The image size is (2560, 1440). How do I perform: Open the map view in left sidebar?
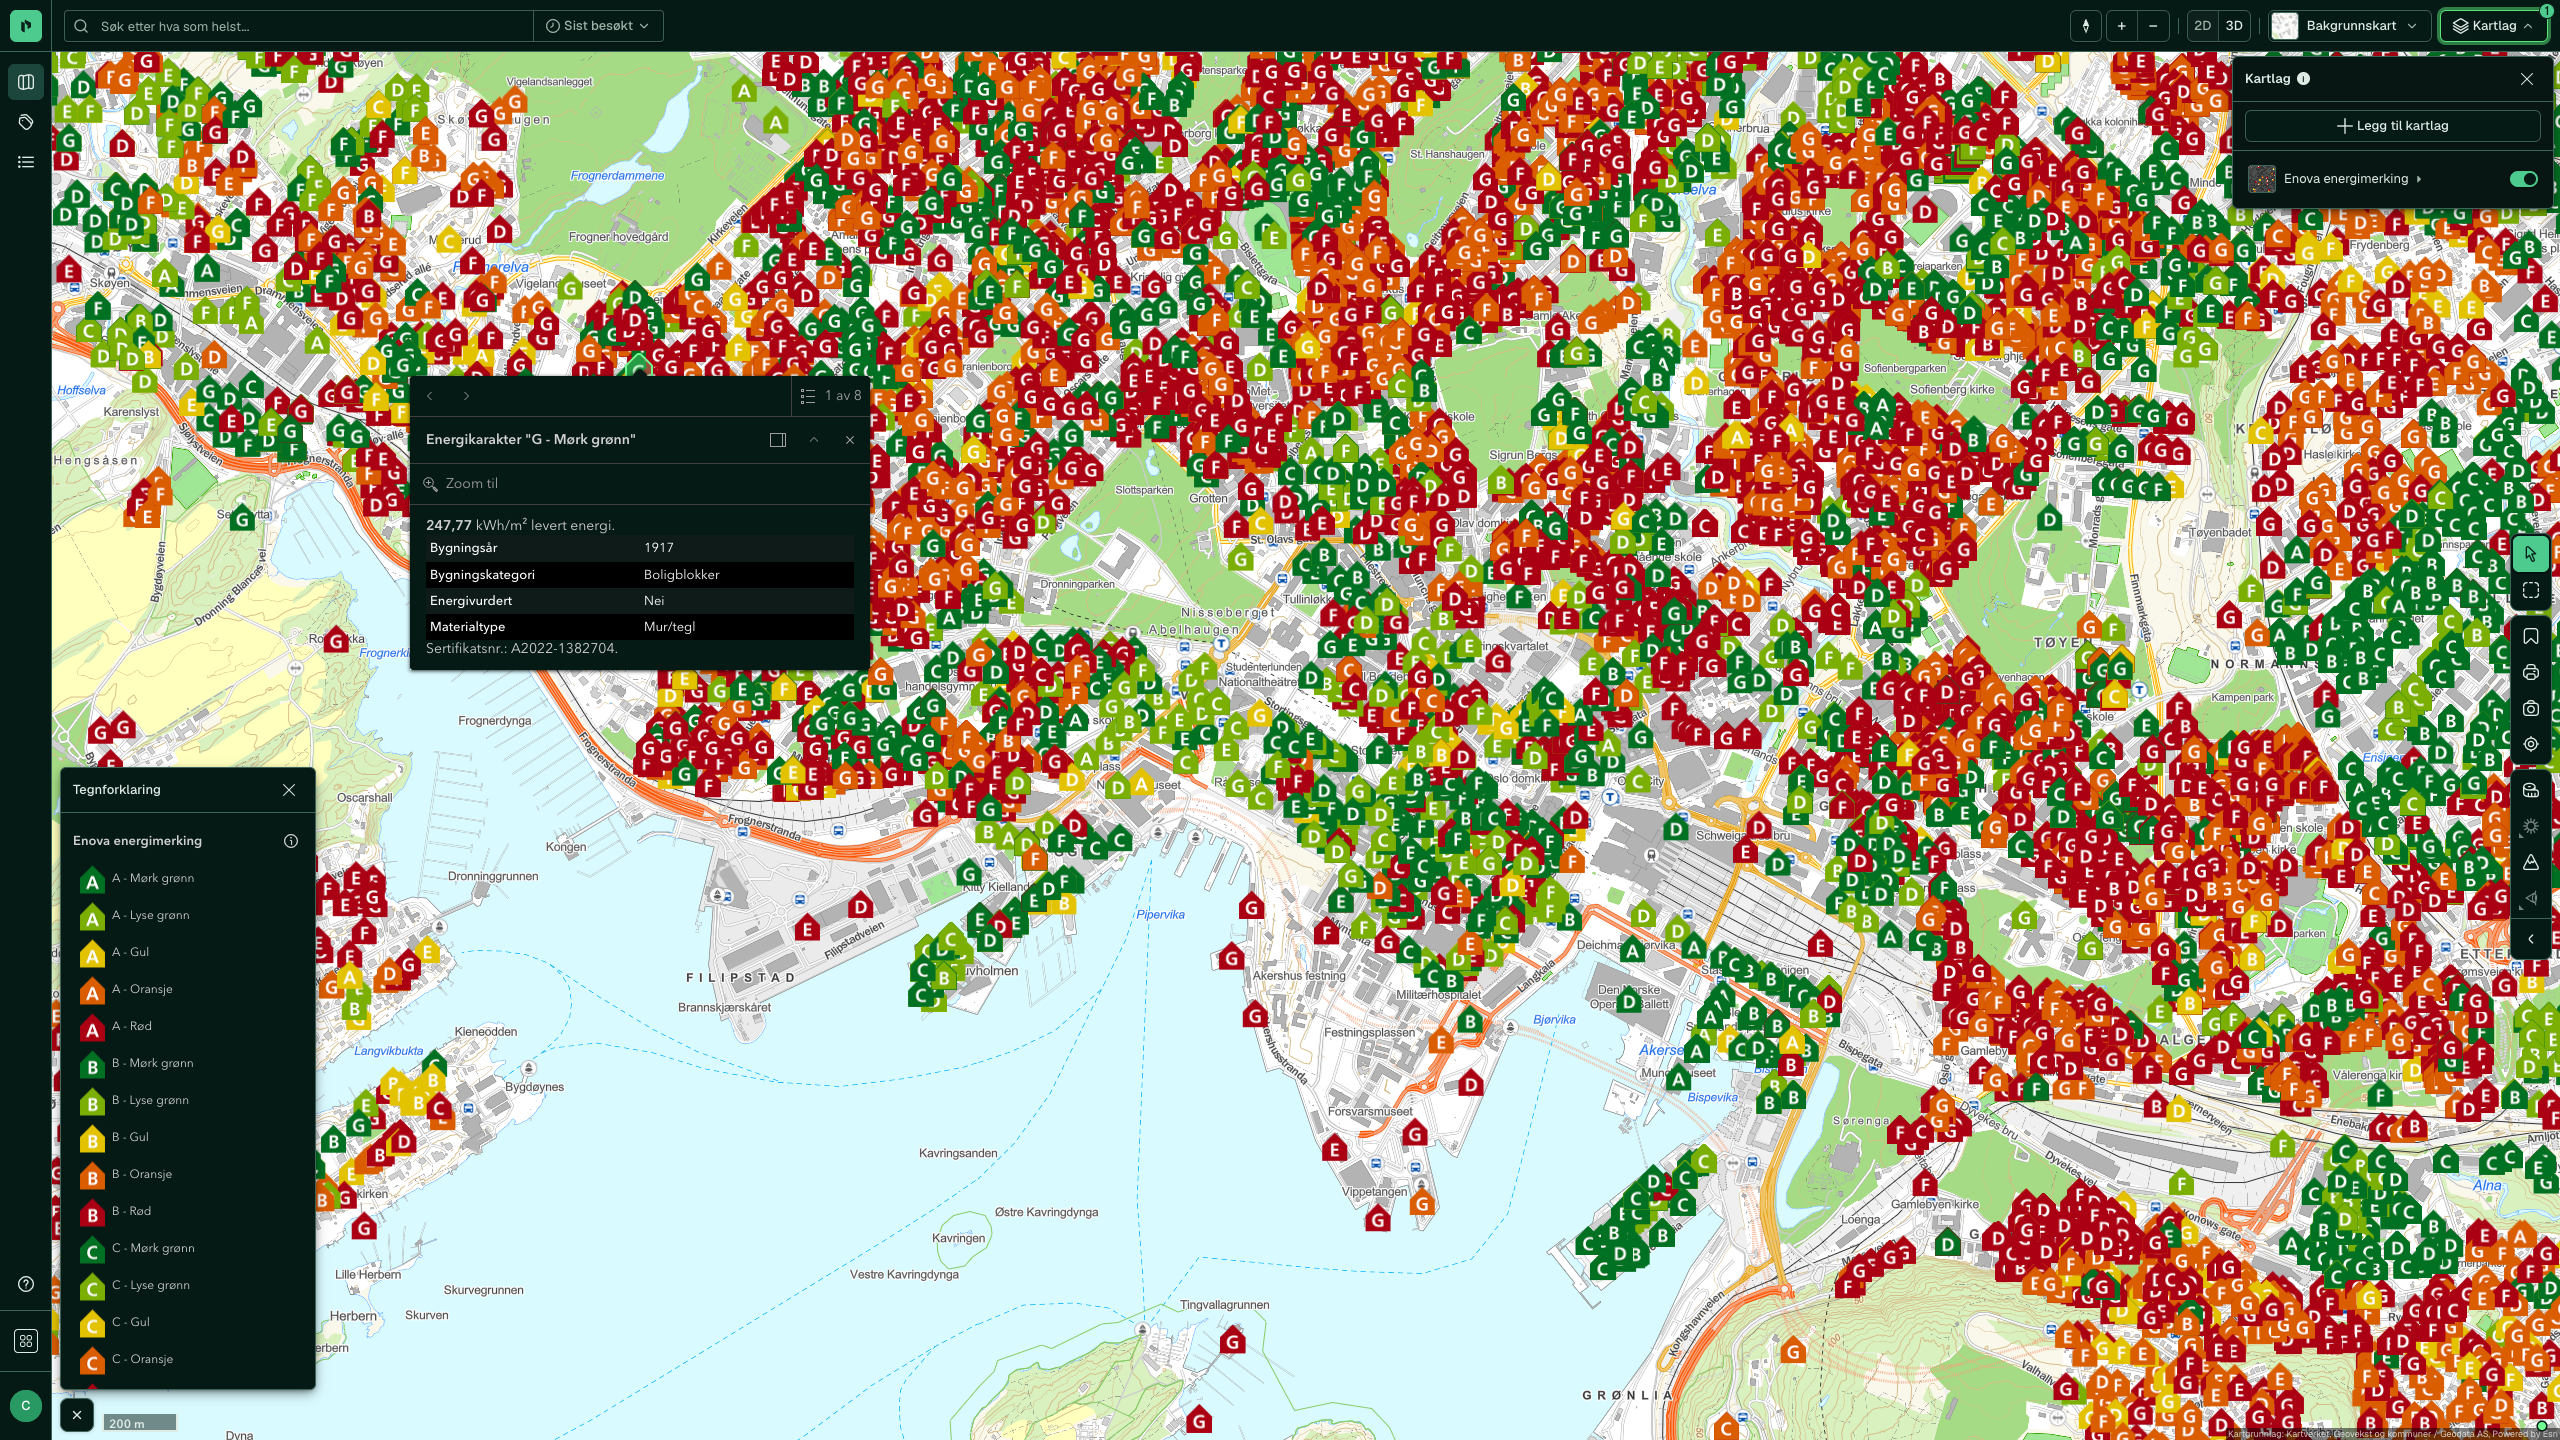[26, 82]
